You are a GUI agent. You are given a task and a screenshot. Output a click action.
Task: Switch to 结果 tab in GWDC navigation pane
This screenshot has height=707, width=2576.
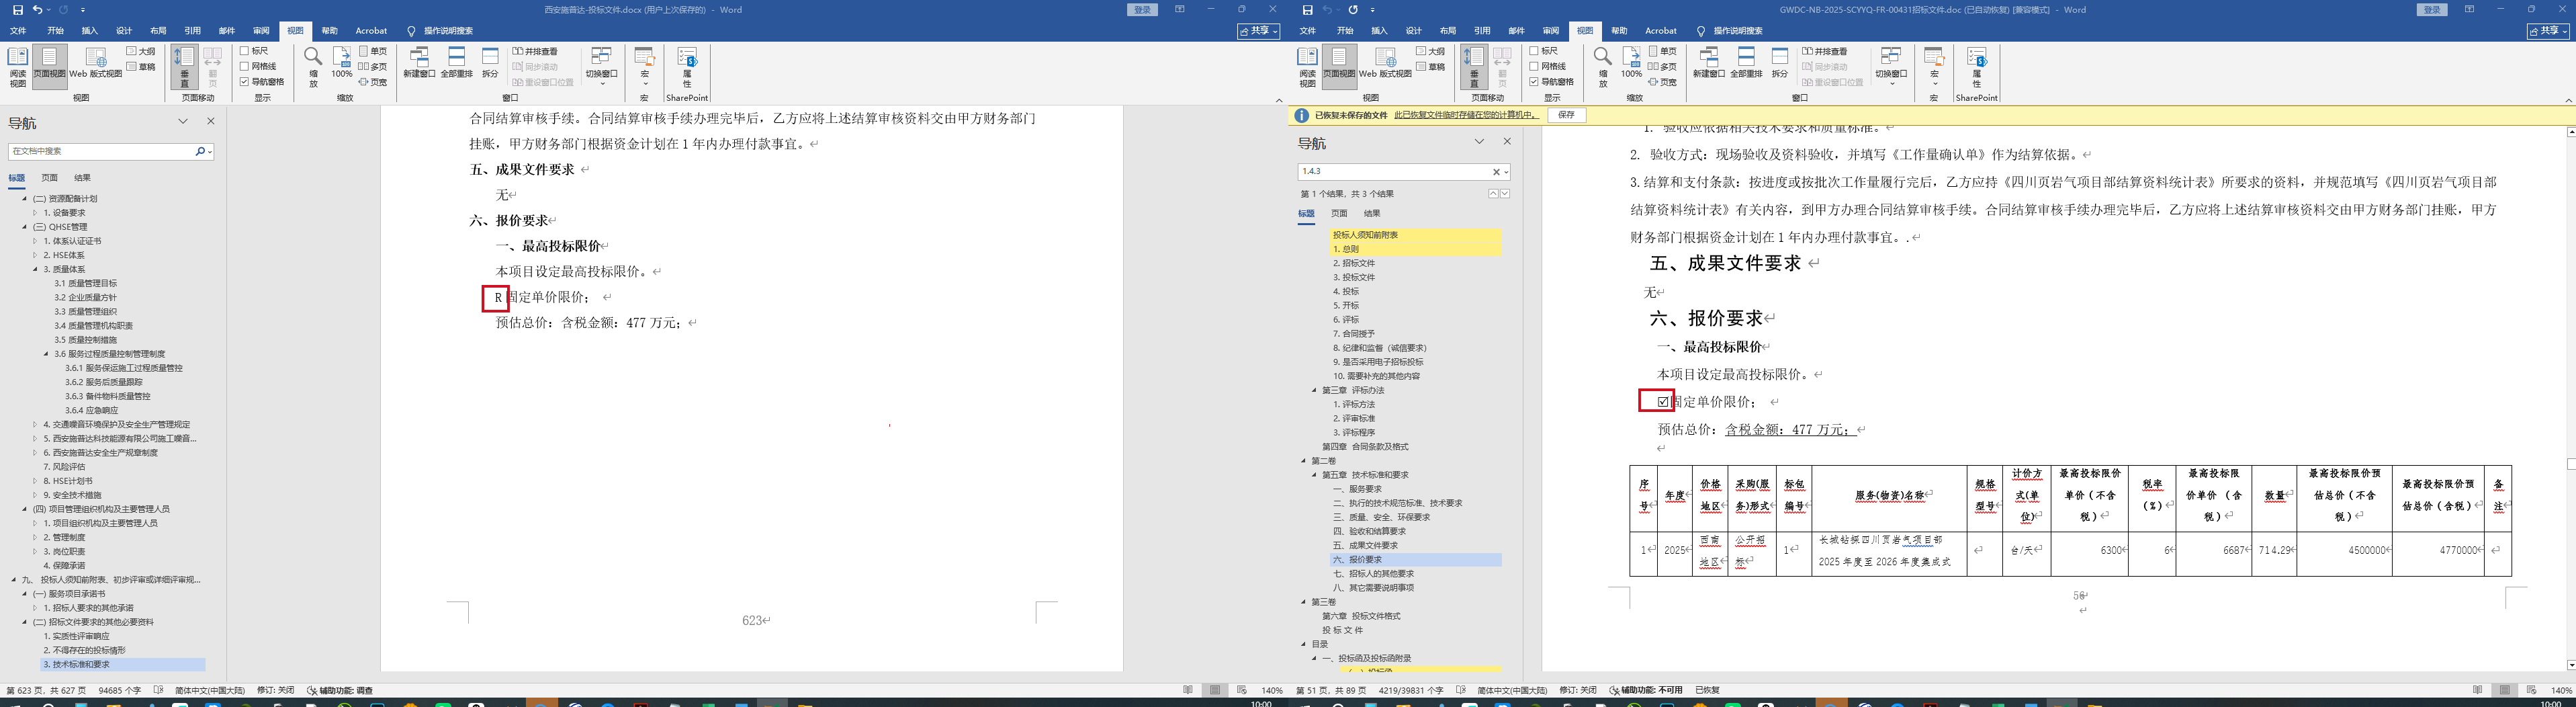tap(1372, 213)
